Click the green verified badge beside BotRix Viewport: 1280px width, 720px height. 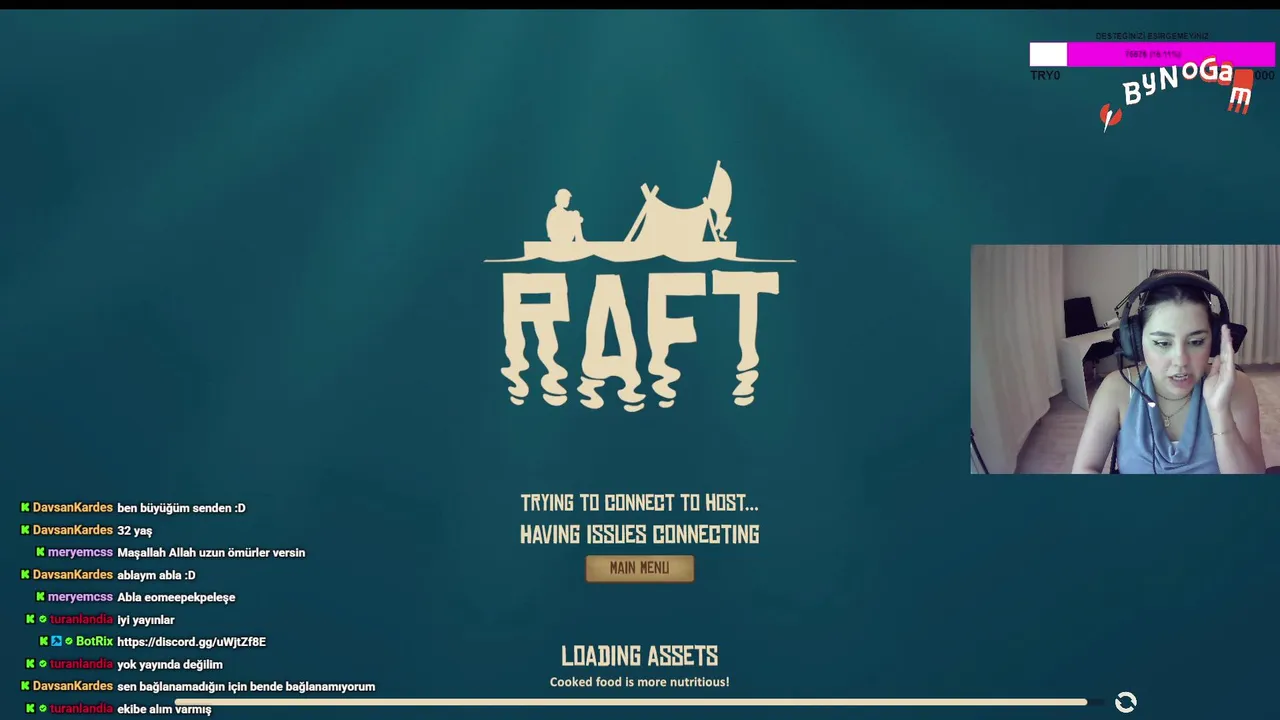tap(69, 642)
